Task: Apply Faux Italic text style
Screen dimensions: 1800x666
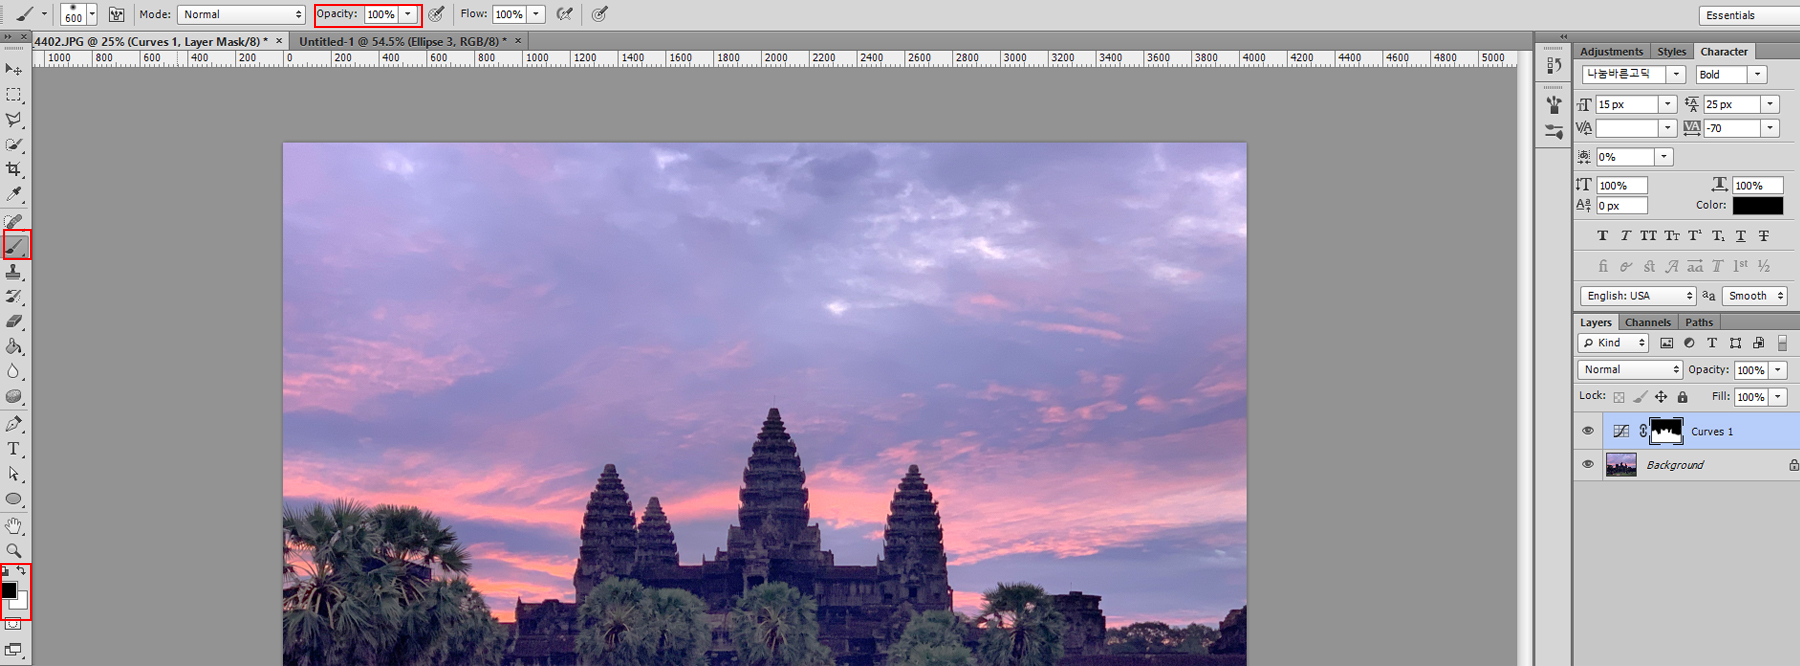Action: click(1625, 236)
